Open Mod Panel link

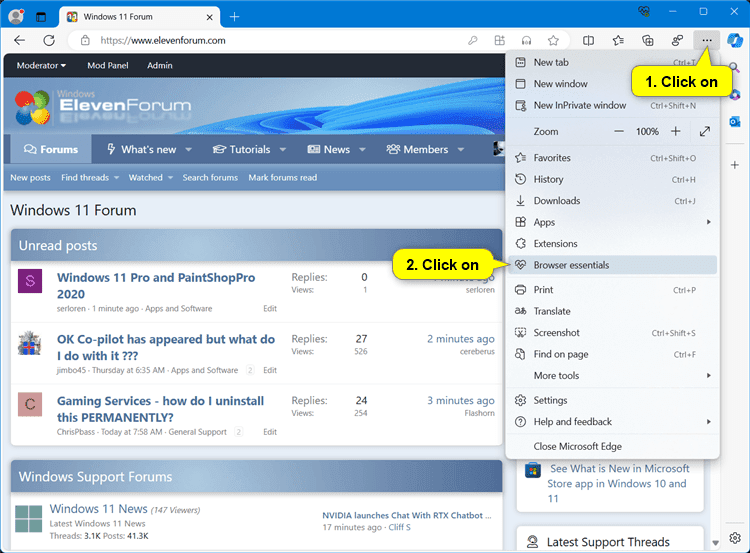tap(108, 66)
